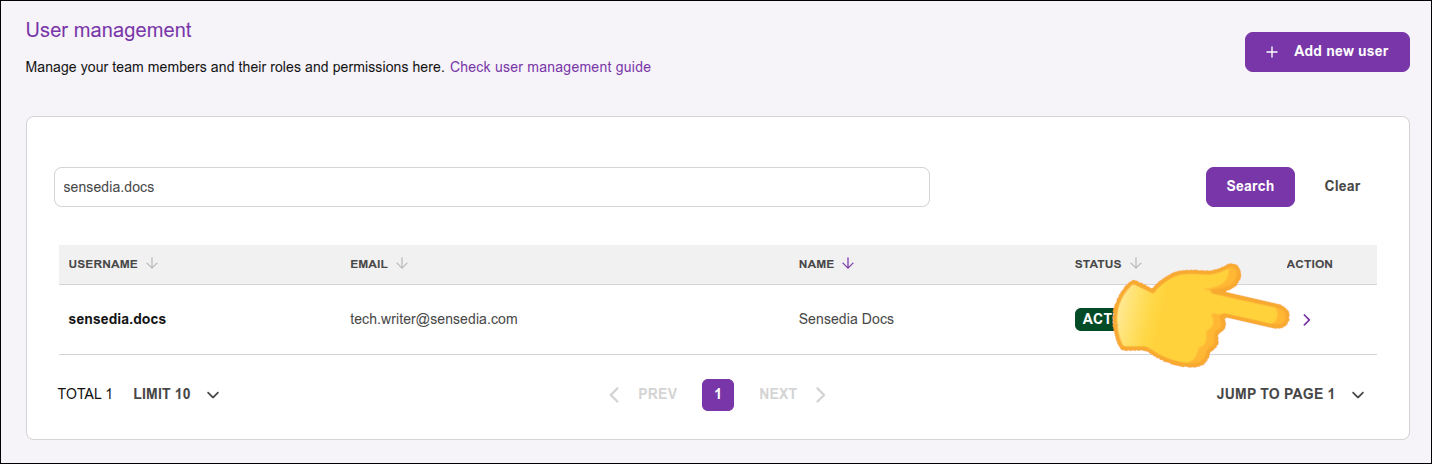Click the ACTION column header
The height and width of the screenshot is (464, 1432).
(x=1309, y=264)
